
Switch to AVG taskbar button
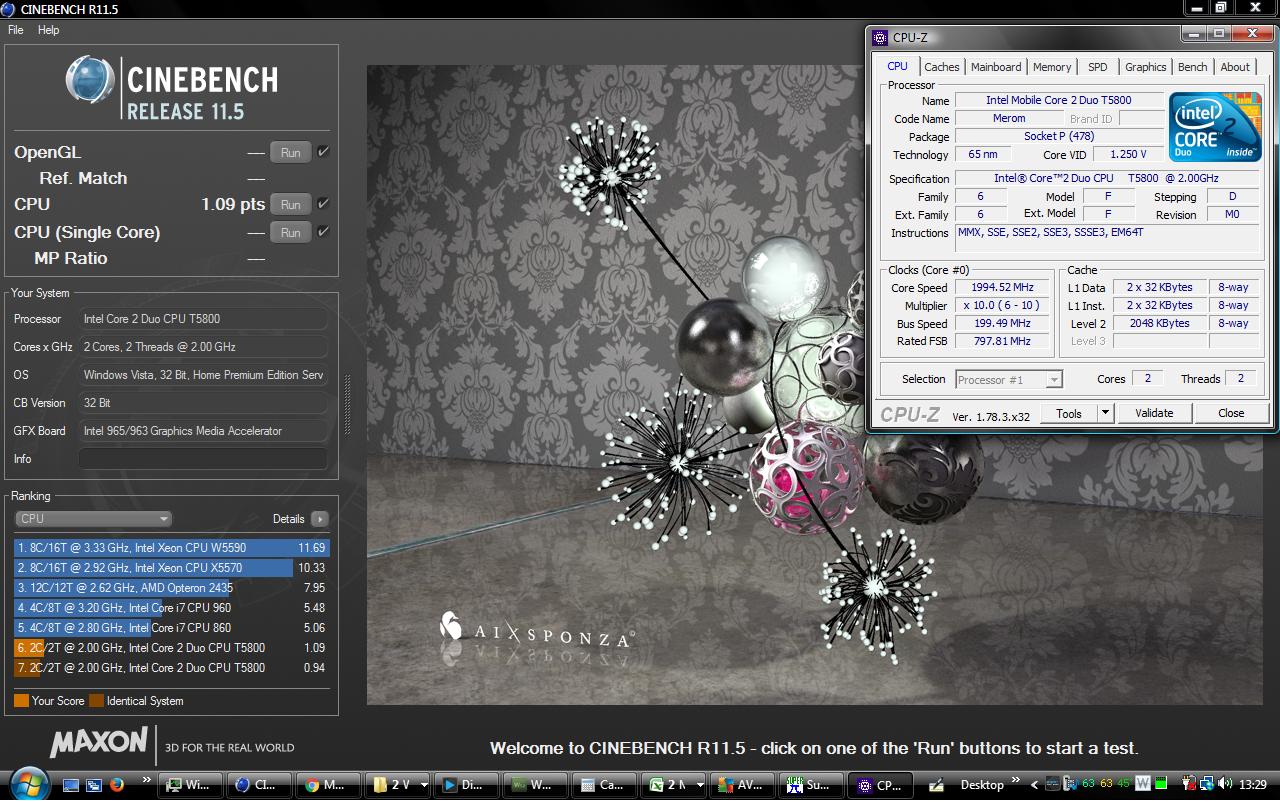tap(740, 785)
